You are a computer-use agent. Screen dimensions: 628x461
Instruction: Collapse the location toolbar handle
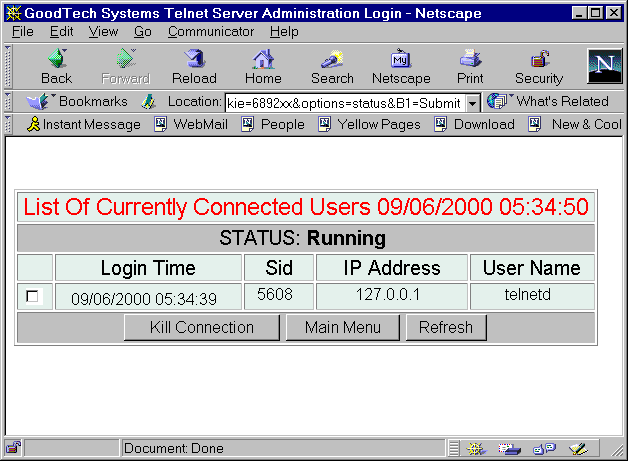coord(8,101)
